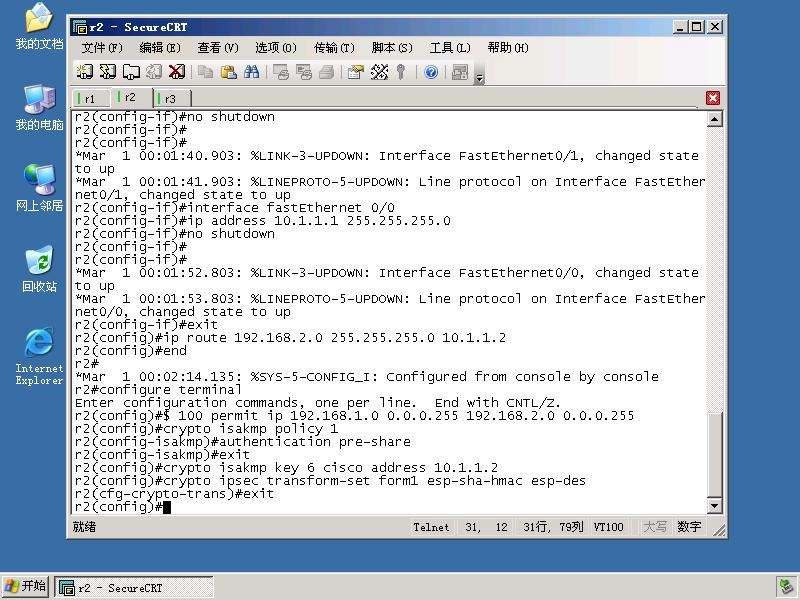Click the 'authentication pre-share' line
Viewport: 800px width, 600px height.
242,442
